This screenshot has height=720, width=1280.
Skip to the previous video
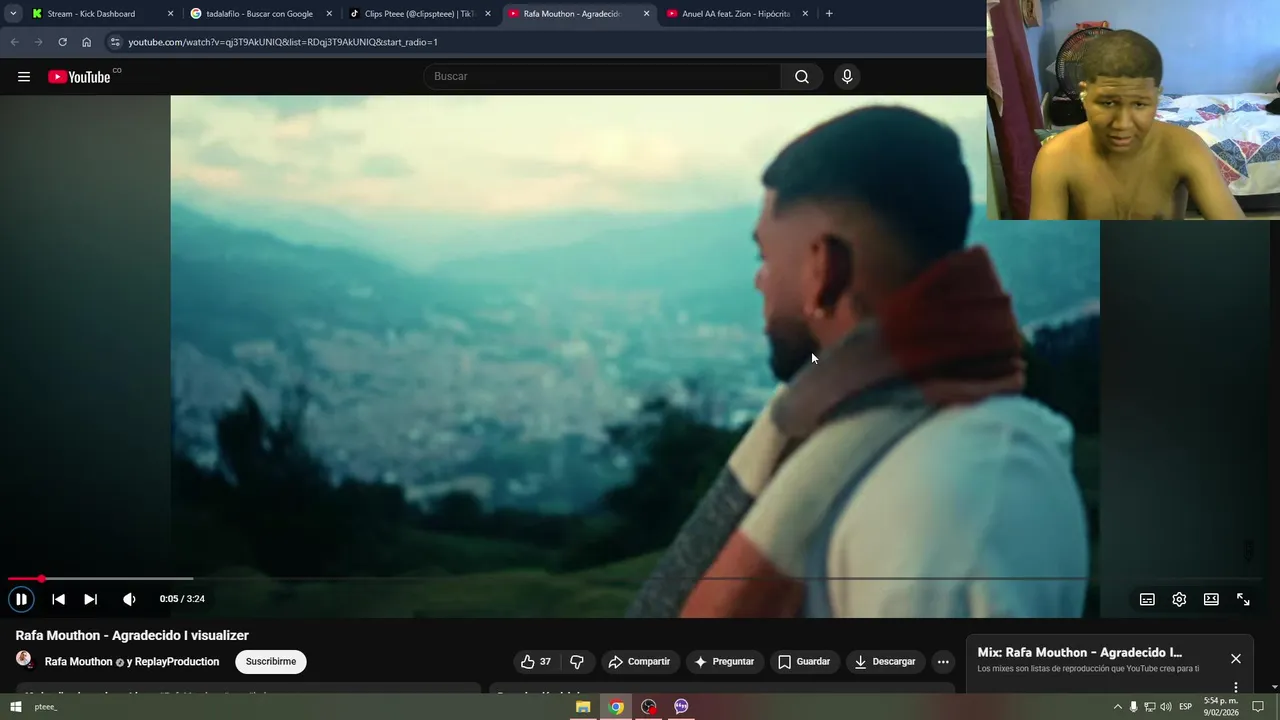pyautogui.click(x=58, y=599)
